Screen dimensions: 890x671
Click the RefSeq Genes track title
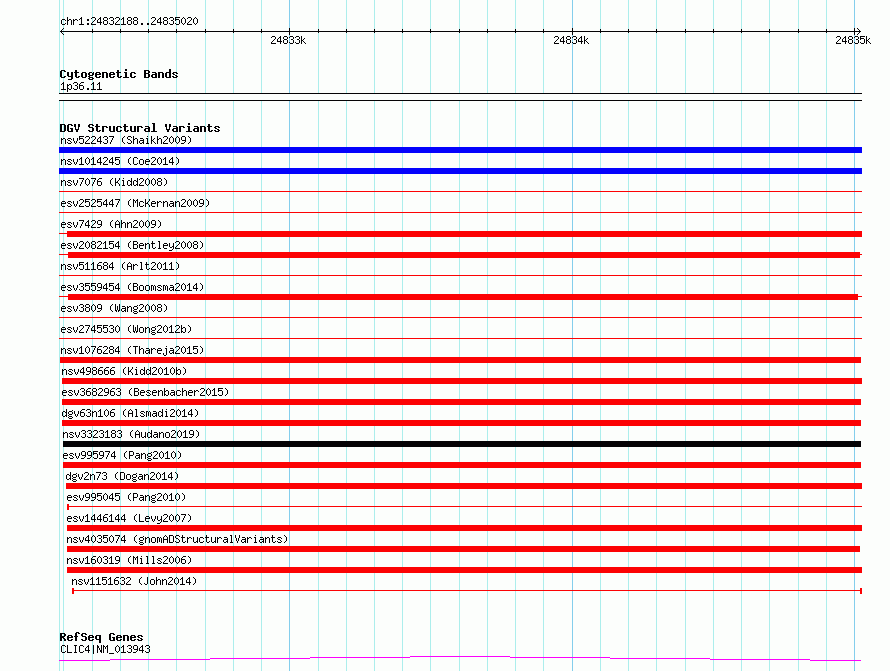click(x=101, y=638)
